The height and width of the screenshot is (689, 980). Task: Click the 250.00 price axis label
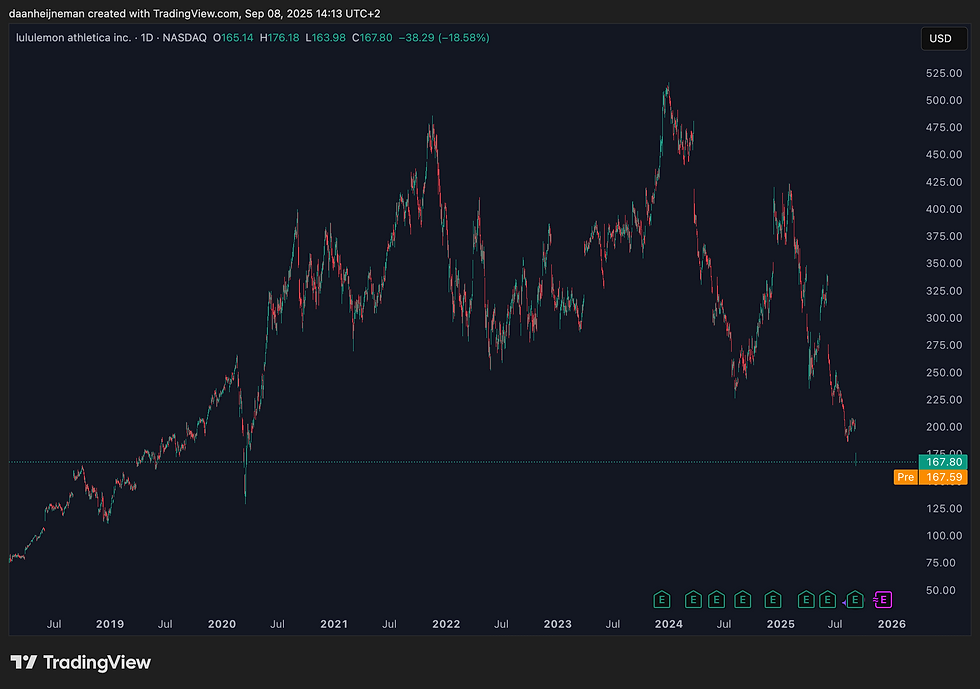[x=944, y=373]
